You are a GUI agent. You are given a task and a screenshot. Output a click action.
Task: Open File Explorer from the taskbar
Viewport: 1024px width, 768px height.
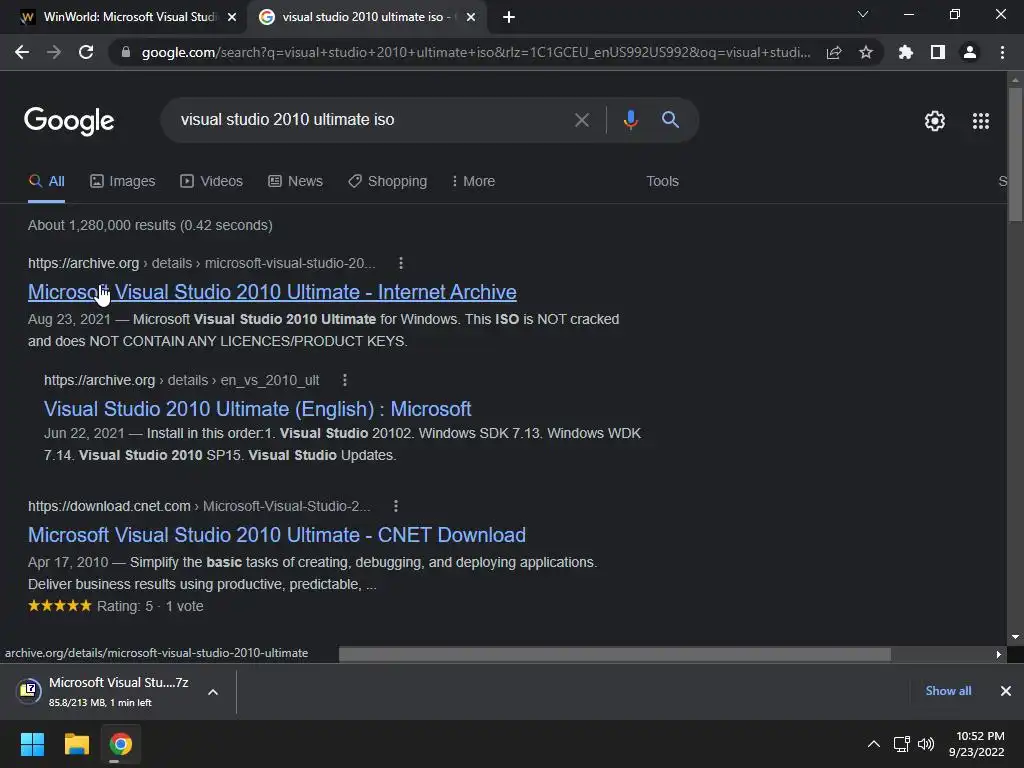click(x=76, y=744)
